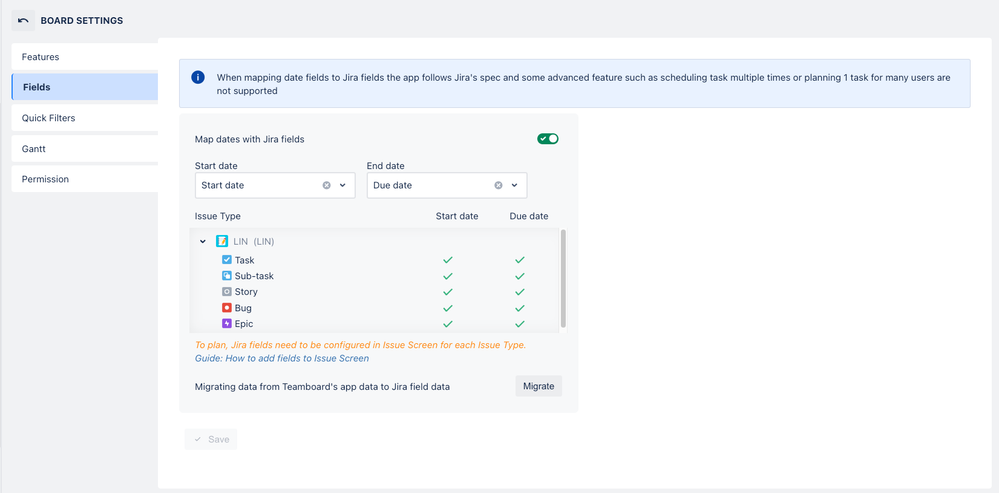Click the blue info icon in the banner
Viewport: 999px width, 493px height.
pos(198,78)
